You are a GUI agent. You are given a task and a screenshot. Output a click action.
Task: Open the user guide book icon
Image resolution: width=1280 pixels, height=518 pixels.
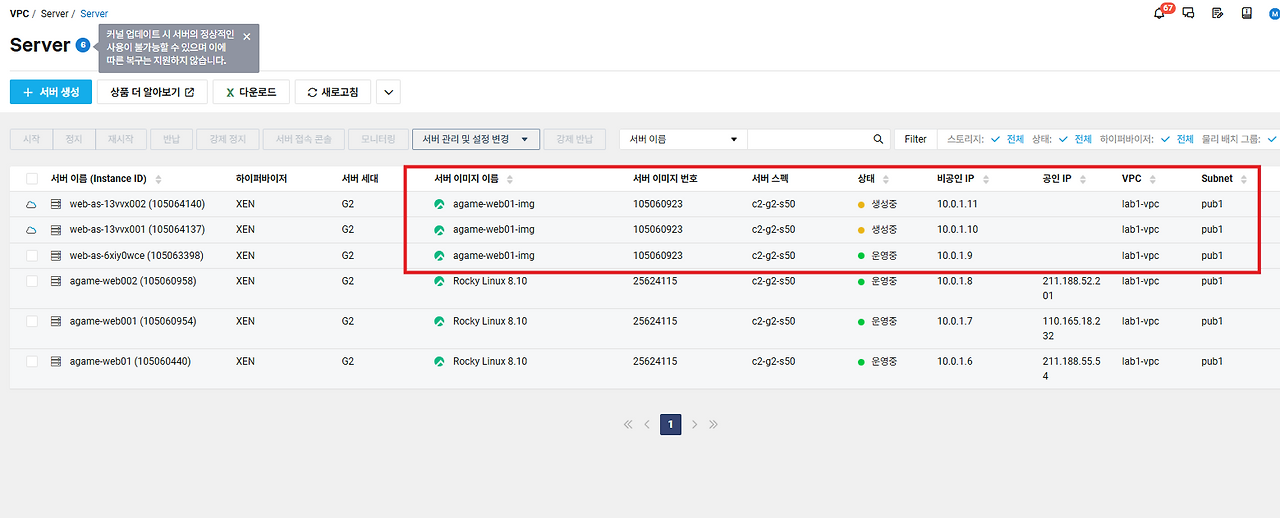click(1246, 13)
